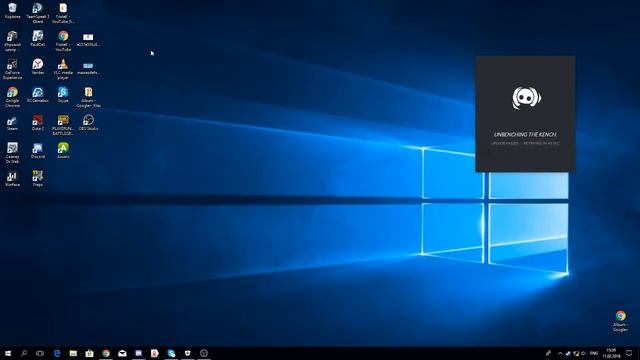The height and width of the screenshot is (360, 640).
Task: Launch Microsoft Edge from the taskbar
Action: coord(57,353)
